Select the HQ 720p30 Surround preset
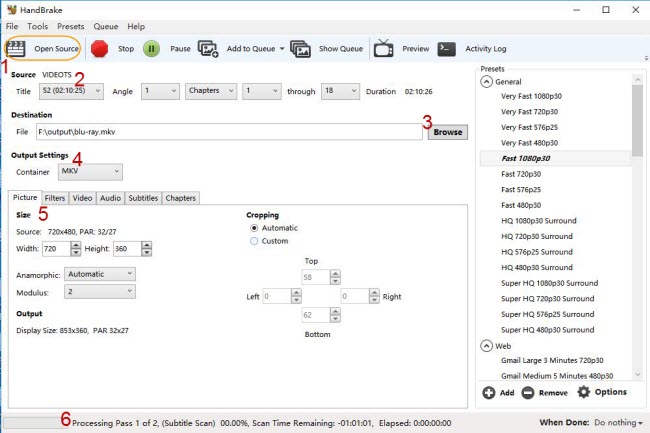Image resolution: width=650 pixels, height=433 pixels. point(537,237)
